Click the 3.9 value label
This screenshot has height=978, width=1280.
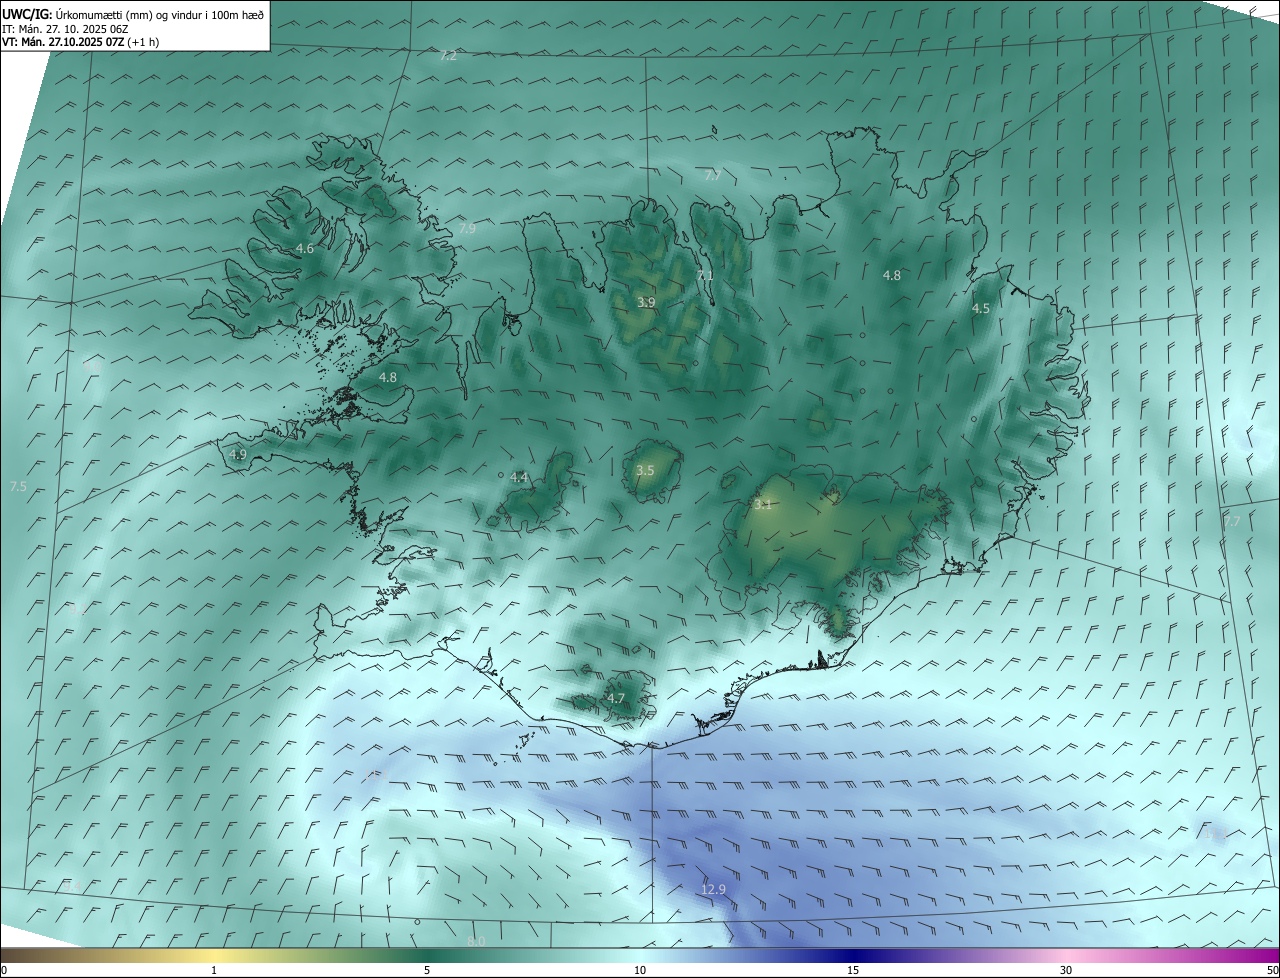coord(646,302)
